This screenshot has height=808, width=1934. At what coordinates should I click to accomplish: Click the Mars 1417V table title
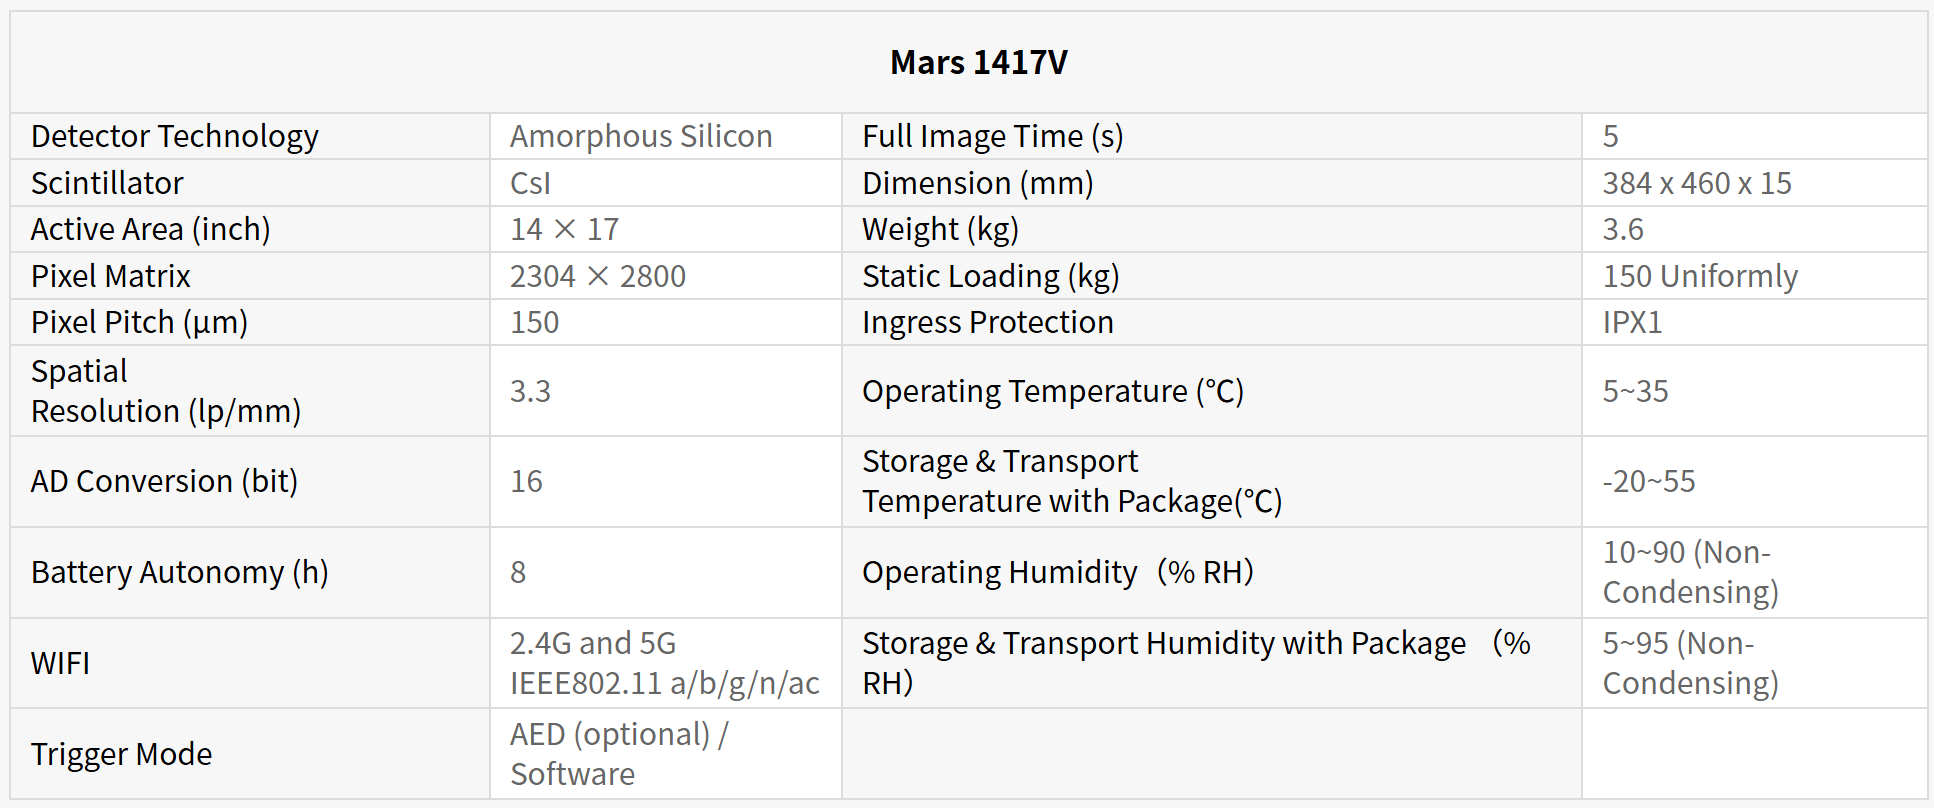[978, 63]
